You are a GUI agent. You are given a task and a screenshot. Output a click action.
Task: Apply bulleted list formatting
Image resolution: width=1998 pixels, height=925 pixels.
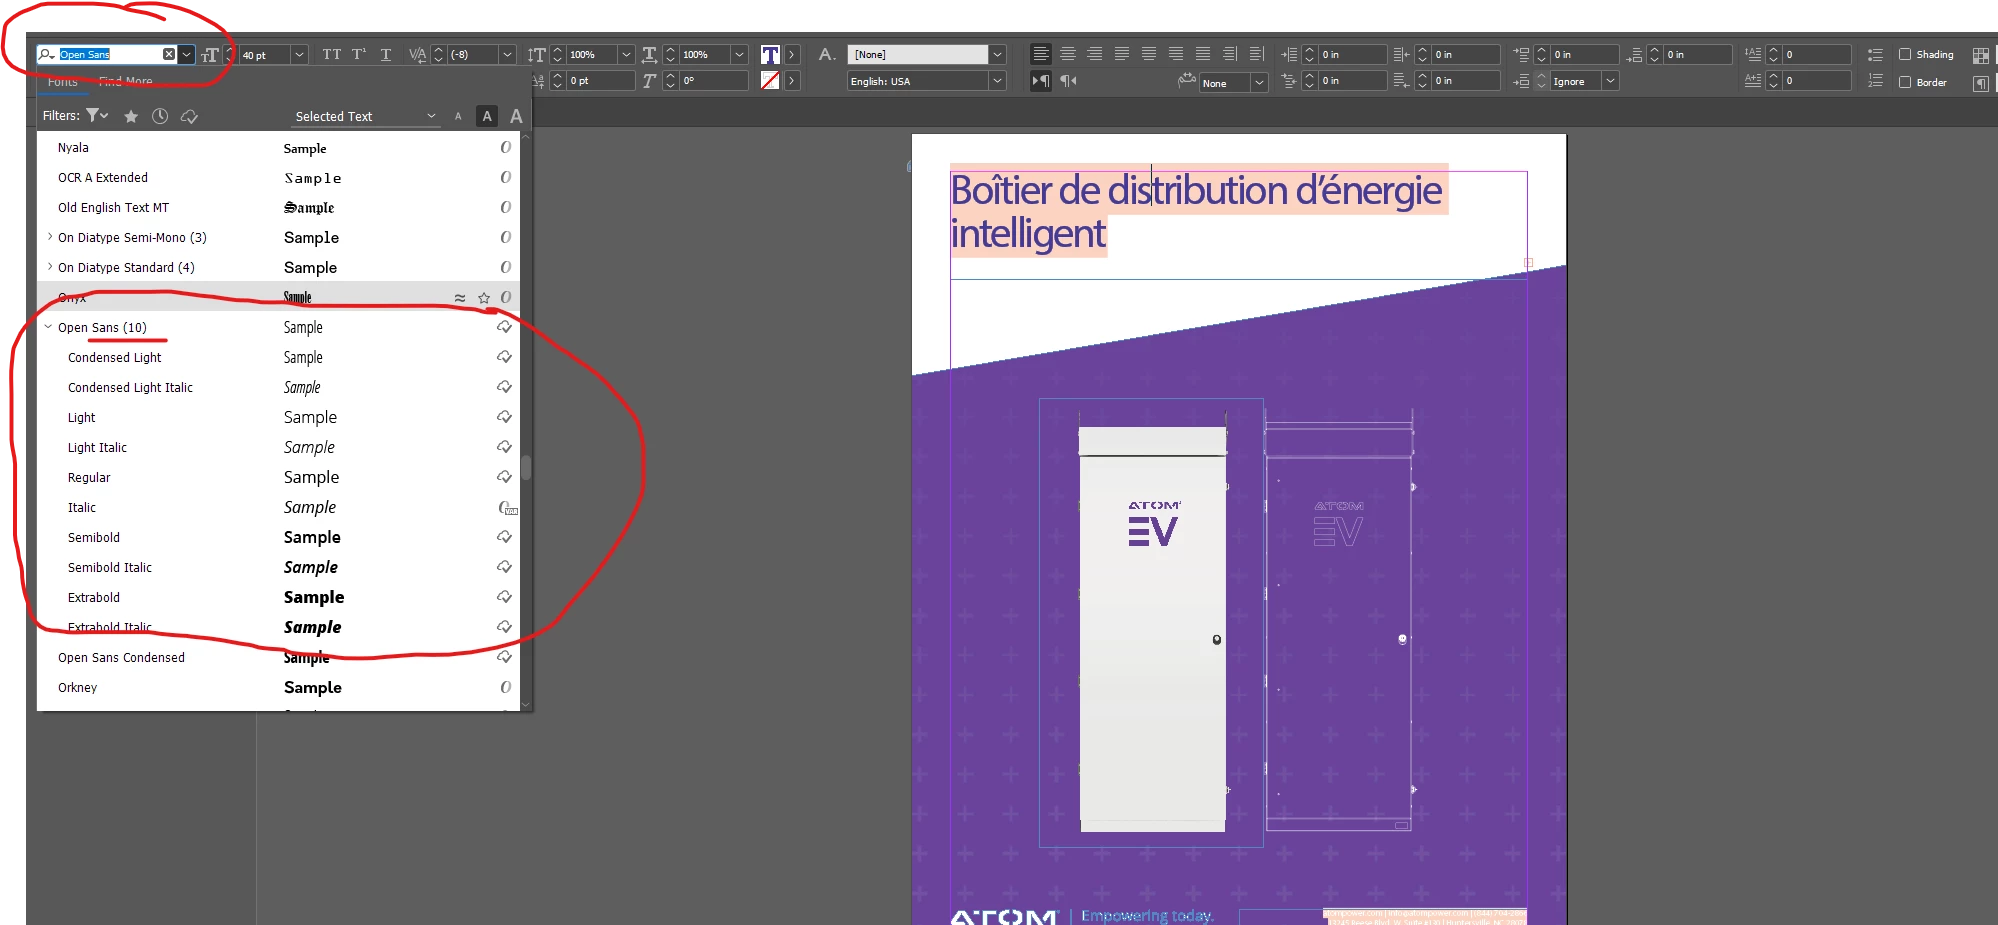point(1875,54)
